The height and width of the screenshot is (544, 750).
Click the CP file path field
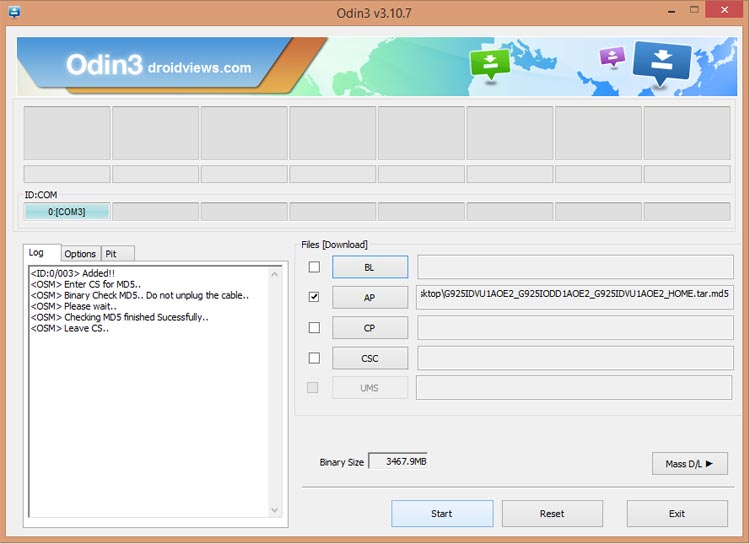(575, 327)
